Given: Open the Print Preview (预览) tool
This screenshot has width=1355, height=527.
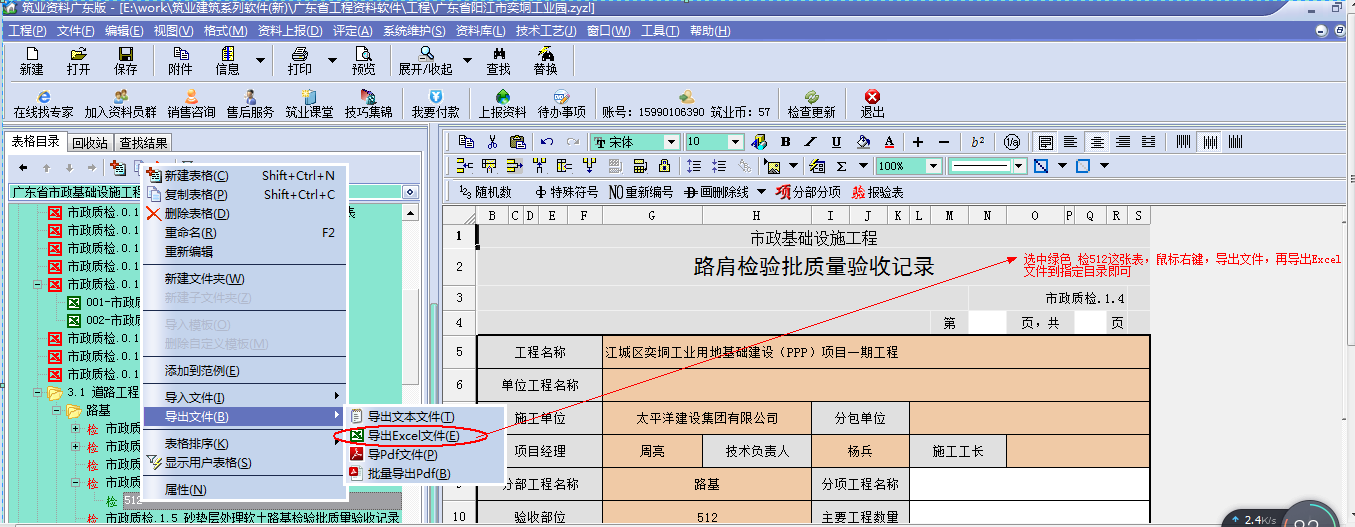Looking at the screenshot, I should point(363,60).
